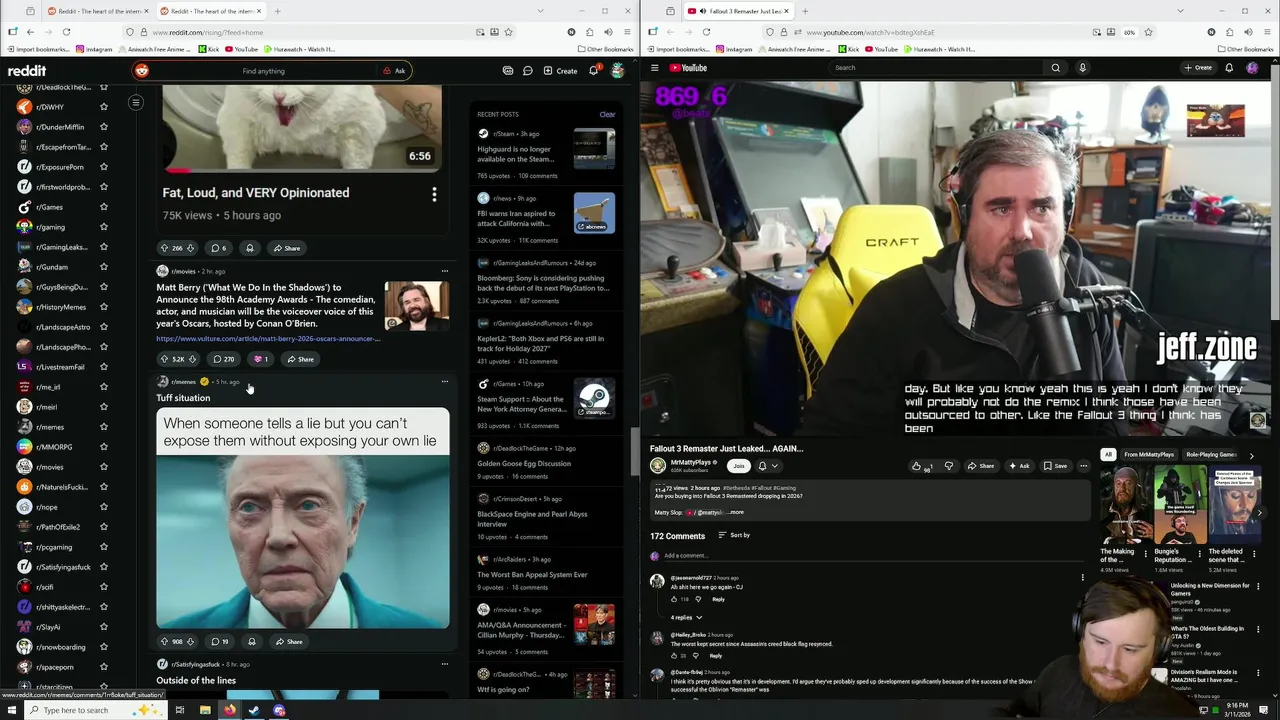Reload the Reddit browser page
This screenshot has width=1280, height=720.
[x=66, y=32]
